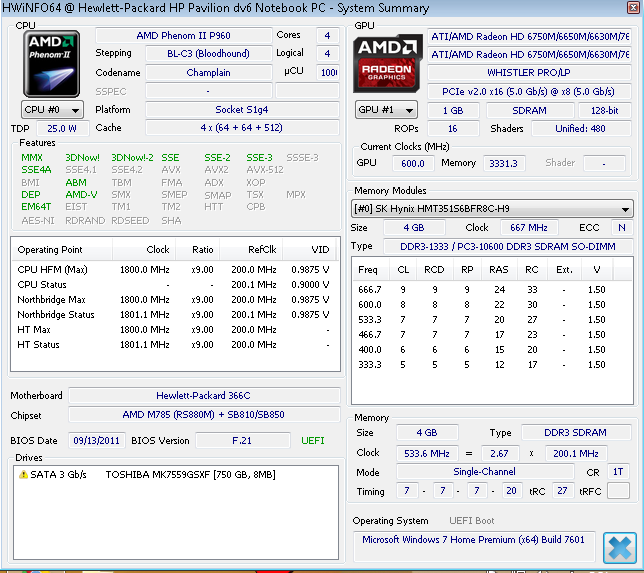
Task: Click the Hewlett-Packard 366C motherboard field
Action: (204, 396)
